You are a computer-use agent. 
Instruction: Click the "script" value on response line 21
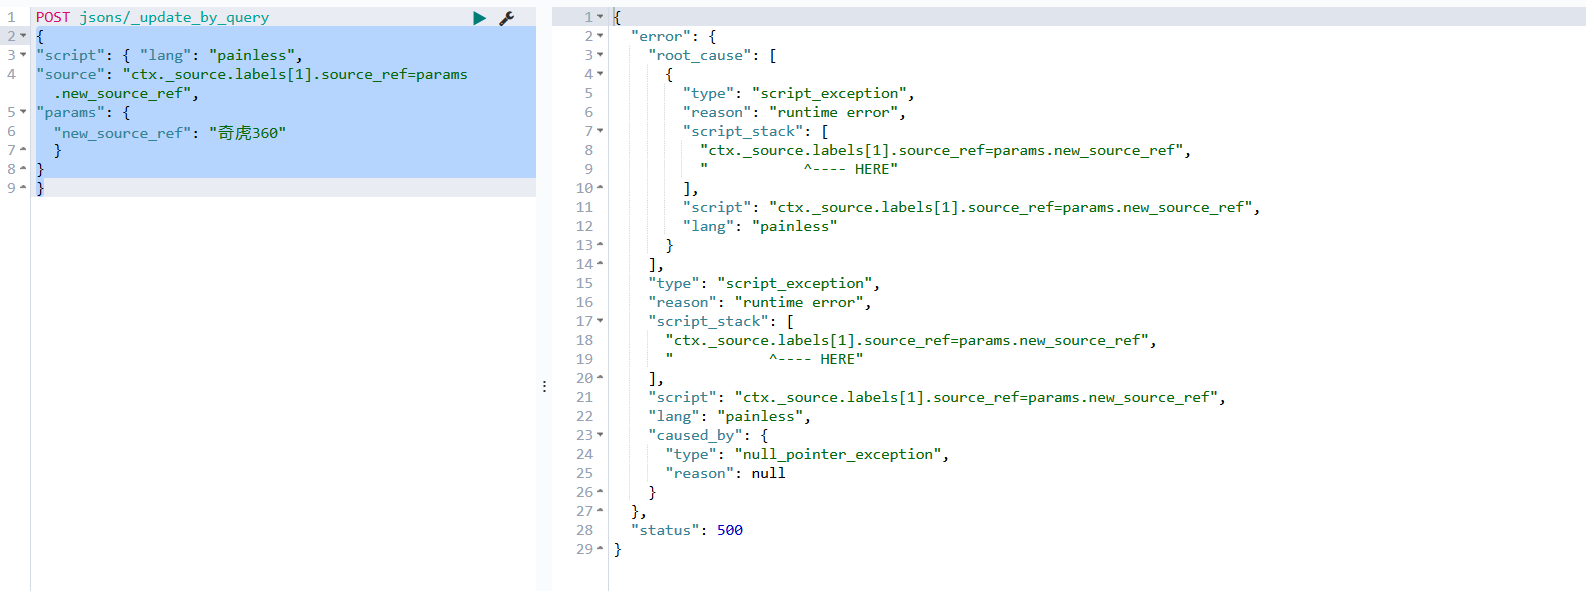click(976, 397)
